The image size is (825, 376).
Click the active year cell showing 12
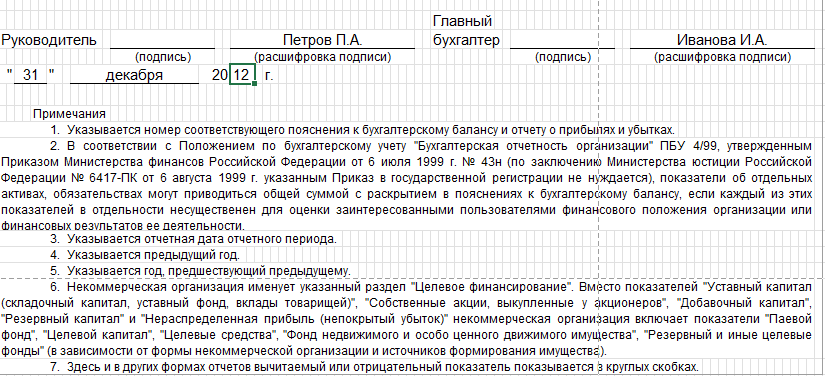[x=243, y=75]
